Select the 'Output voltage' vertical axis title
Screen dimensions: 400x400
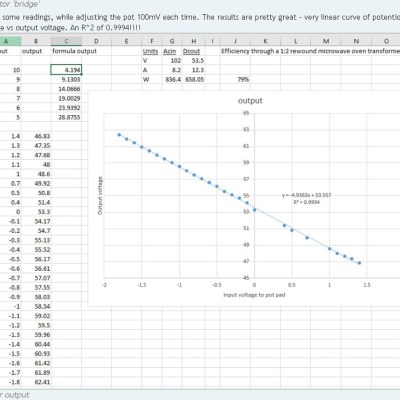100,196
